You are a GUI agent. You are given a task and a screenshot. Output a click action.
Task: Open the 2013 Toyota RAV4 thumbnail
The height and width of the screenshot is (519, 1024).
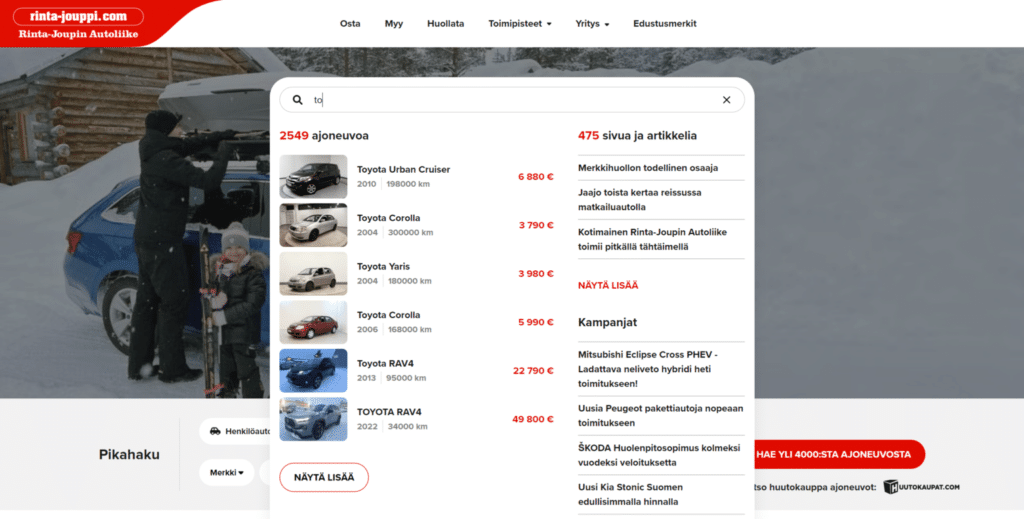[313, 371]
